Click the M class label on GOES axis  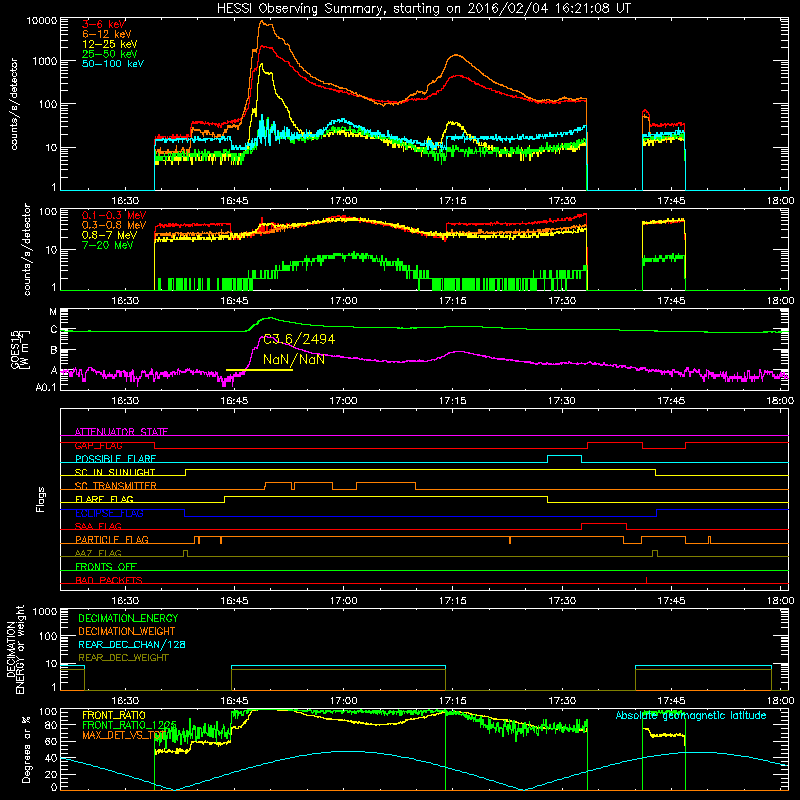pyautogui.click(x=53, y=312)
